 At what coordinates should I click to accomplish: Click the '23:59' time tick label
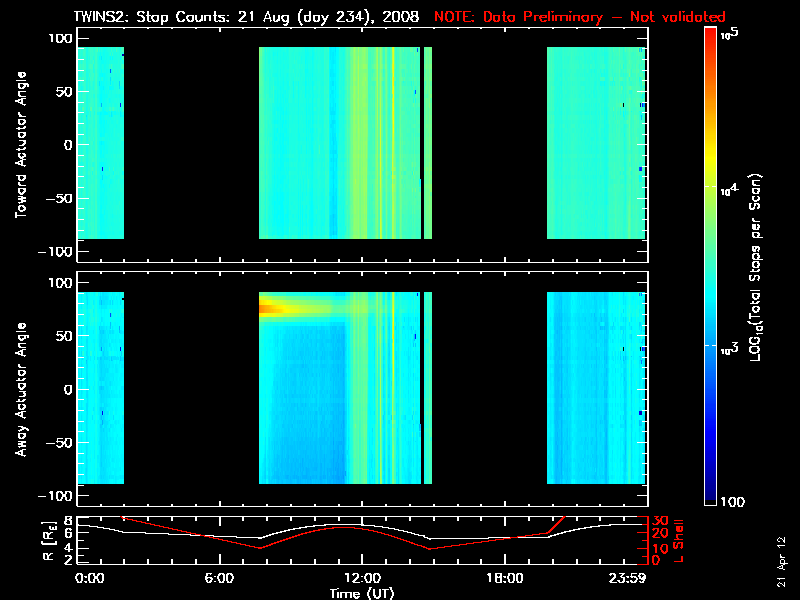click(x=627, y=579)
